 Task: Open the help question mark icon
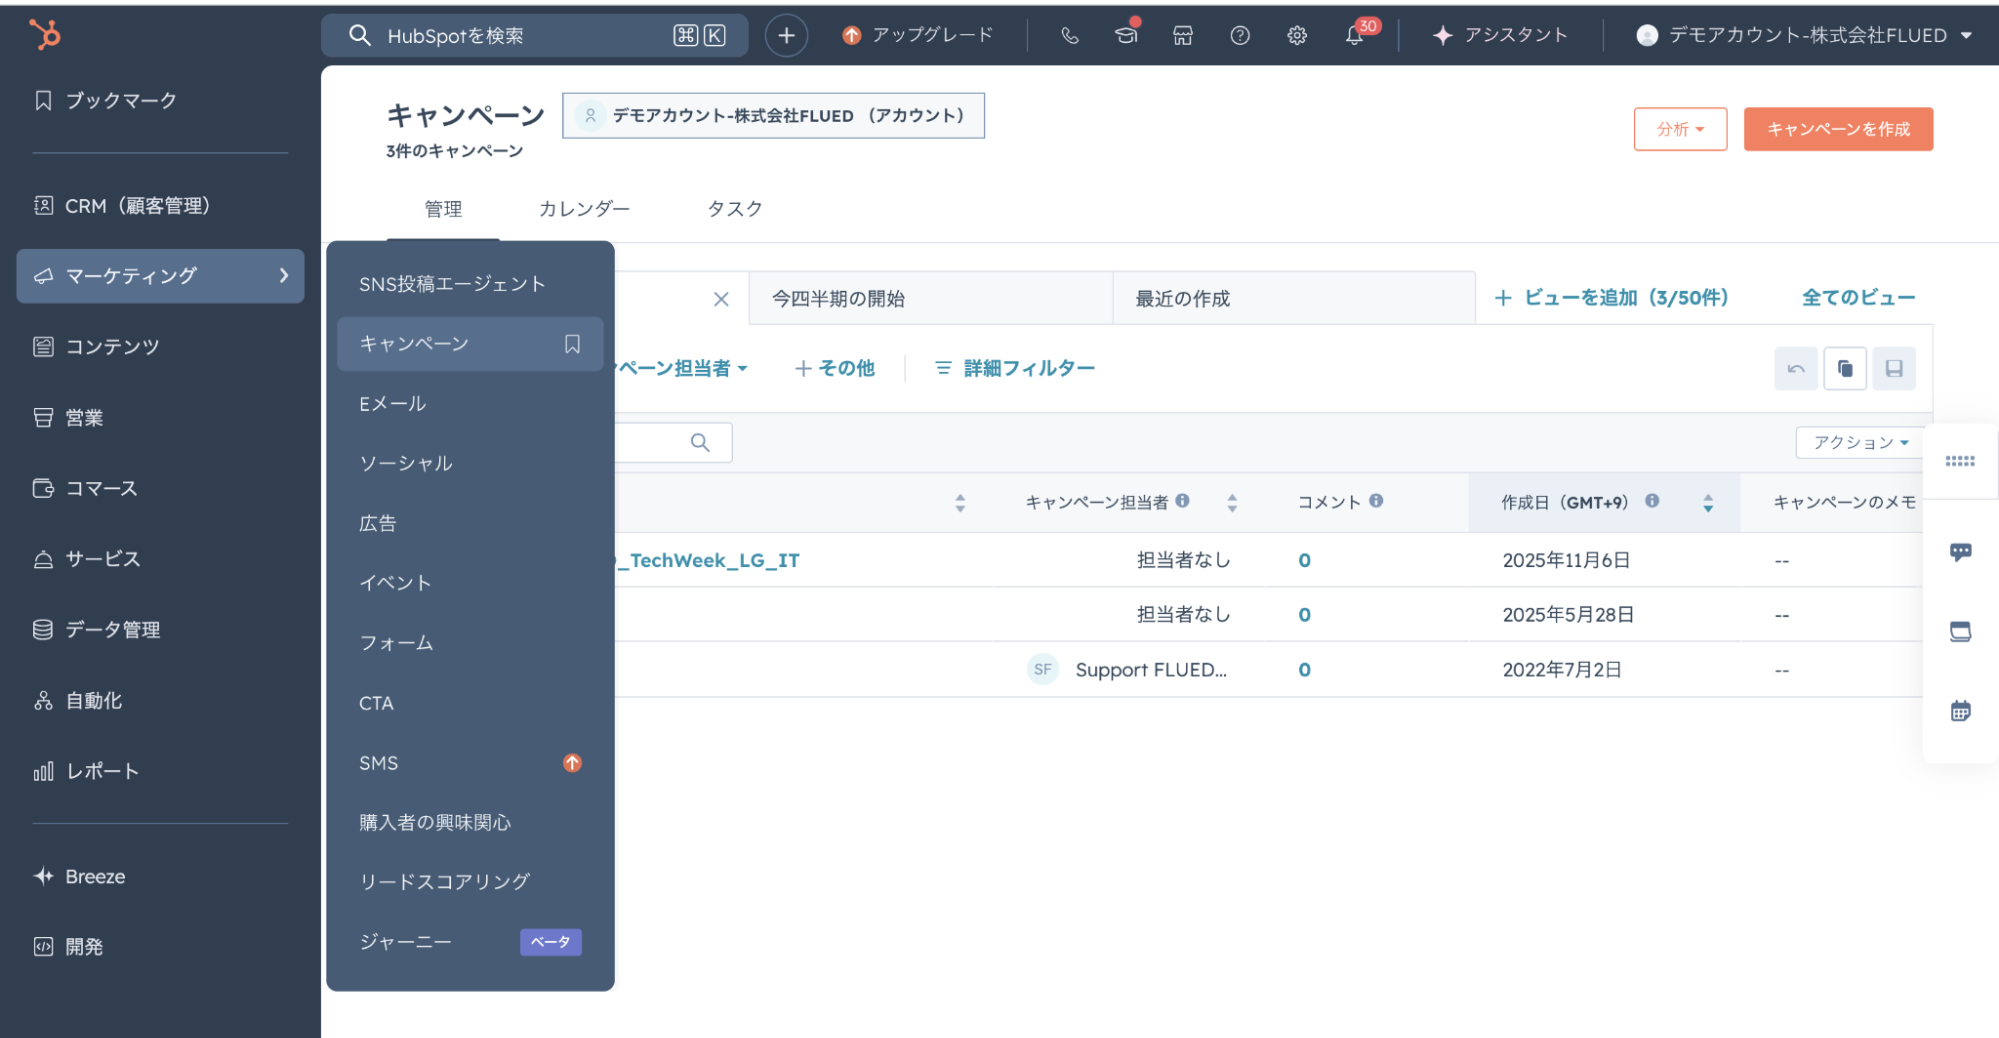point(1240,35)
